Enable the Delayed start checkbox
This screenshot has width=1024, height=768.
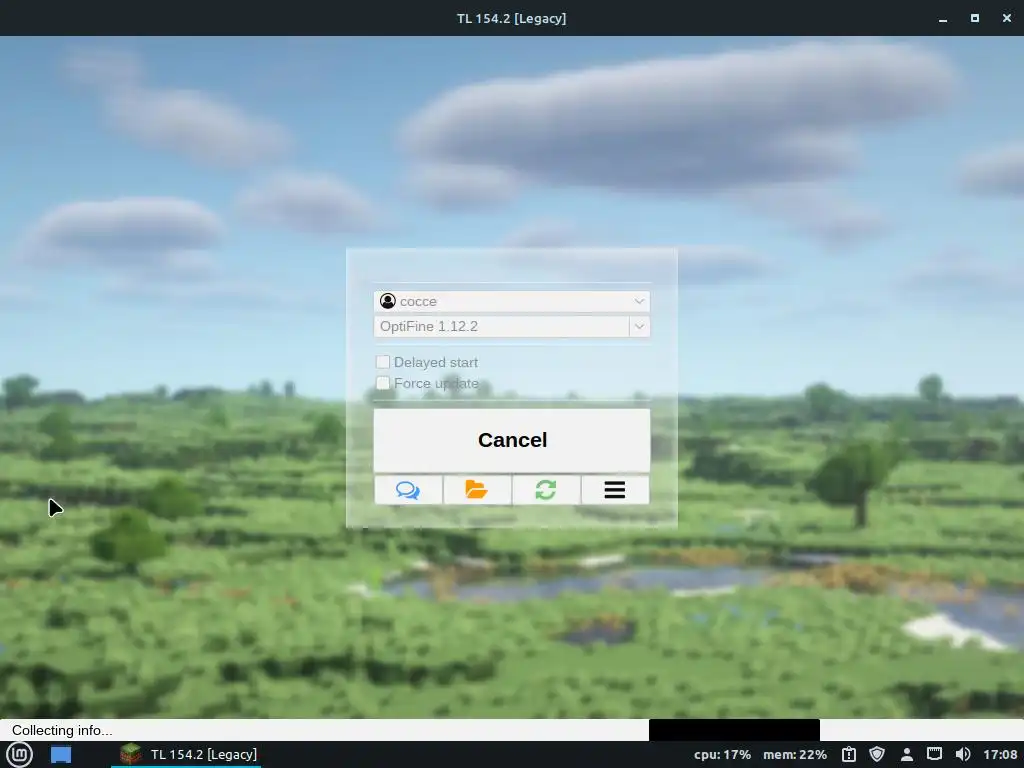click(x=383, y=362)
